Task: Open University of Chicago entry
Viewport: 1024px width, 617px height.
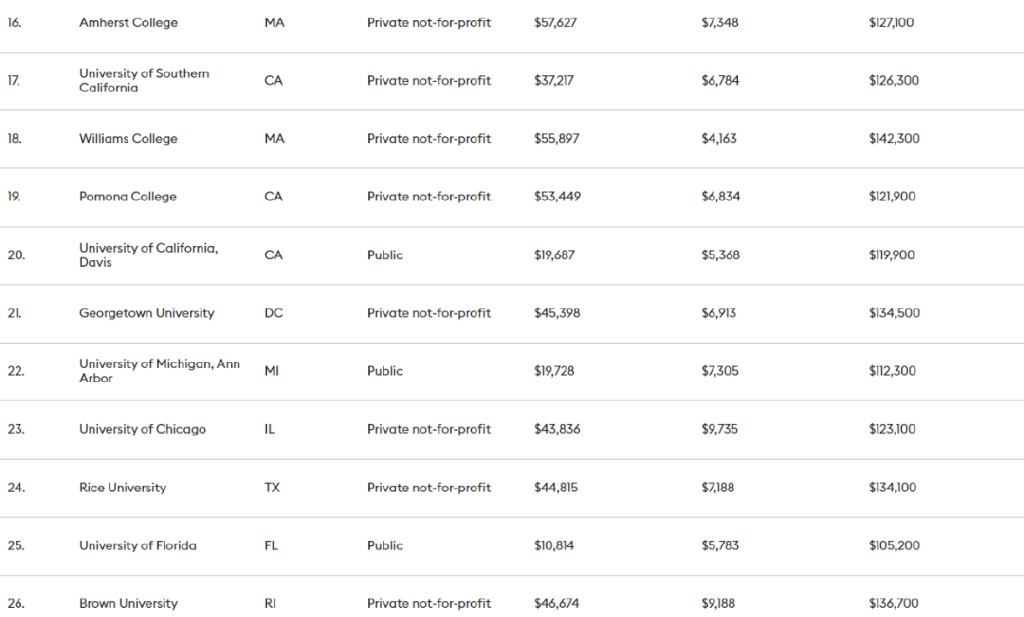Action: point(142,429)
